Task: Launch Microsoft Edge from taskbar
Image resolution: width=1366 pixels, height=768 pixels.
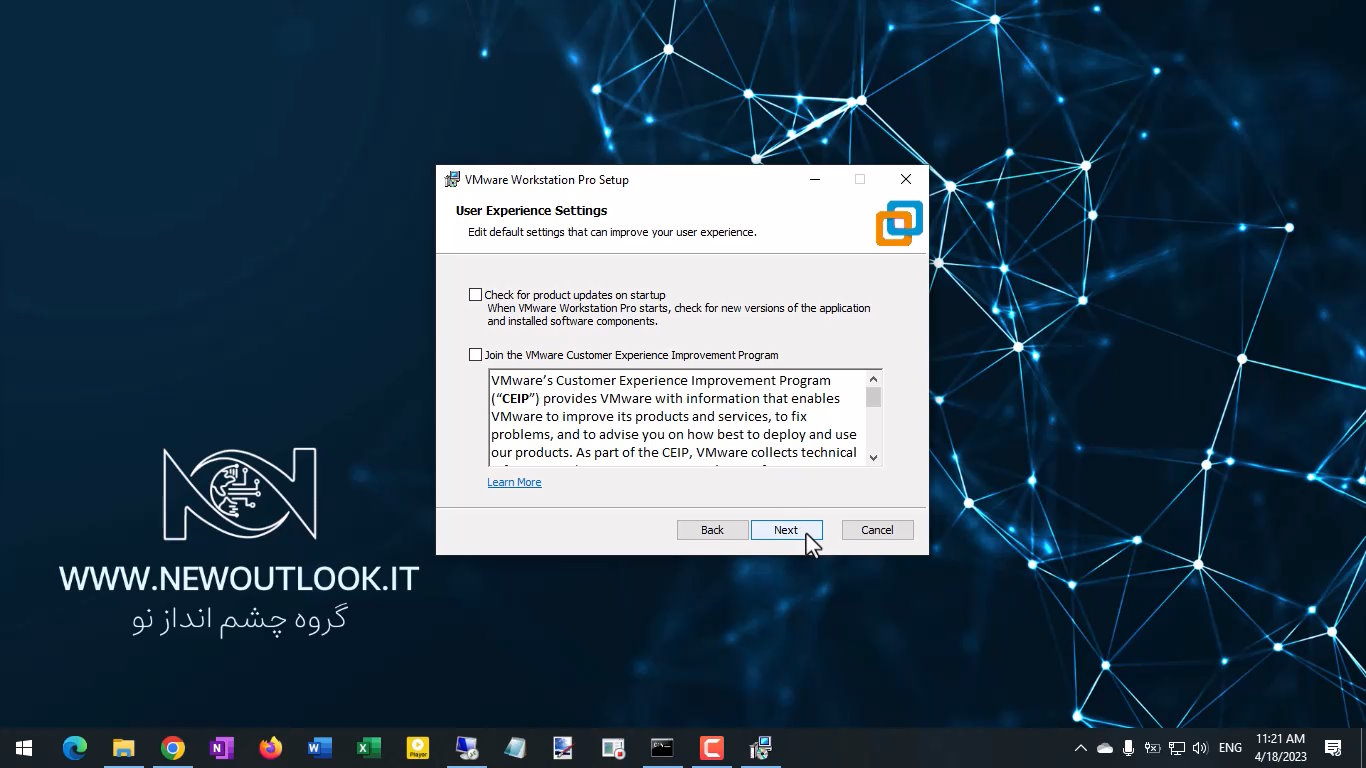Action: tap(75, 748)
